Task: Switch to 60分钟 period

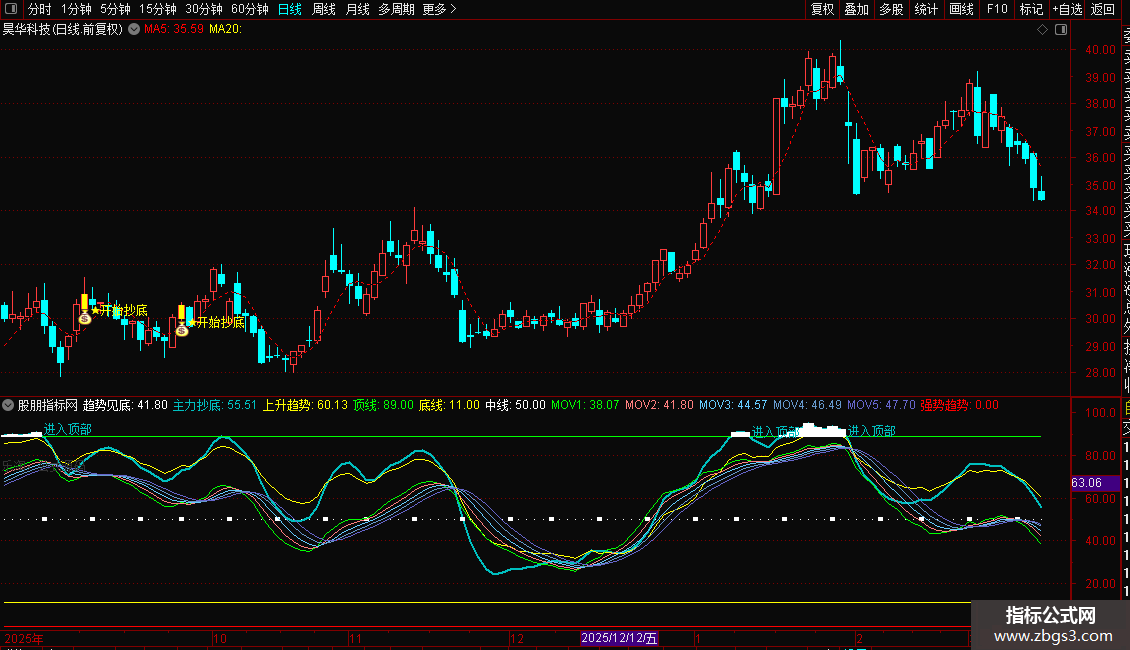Action: coord(250,9)
